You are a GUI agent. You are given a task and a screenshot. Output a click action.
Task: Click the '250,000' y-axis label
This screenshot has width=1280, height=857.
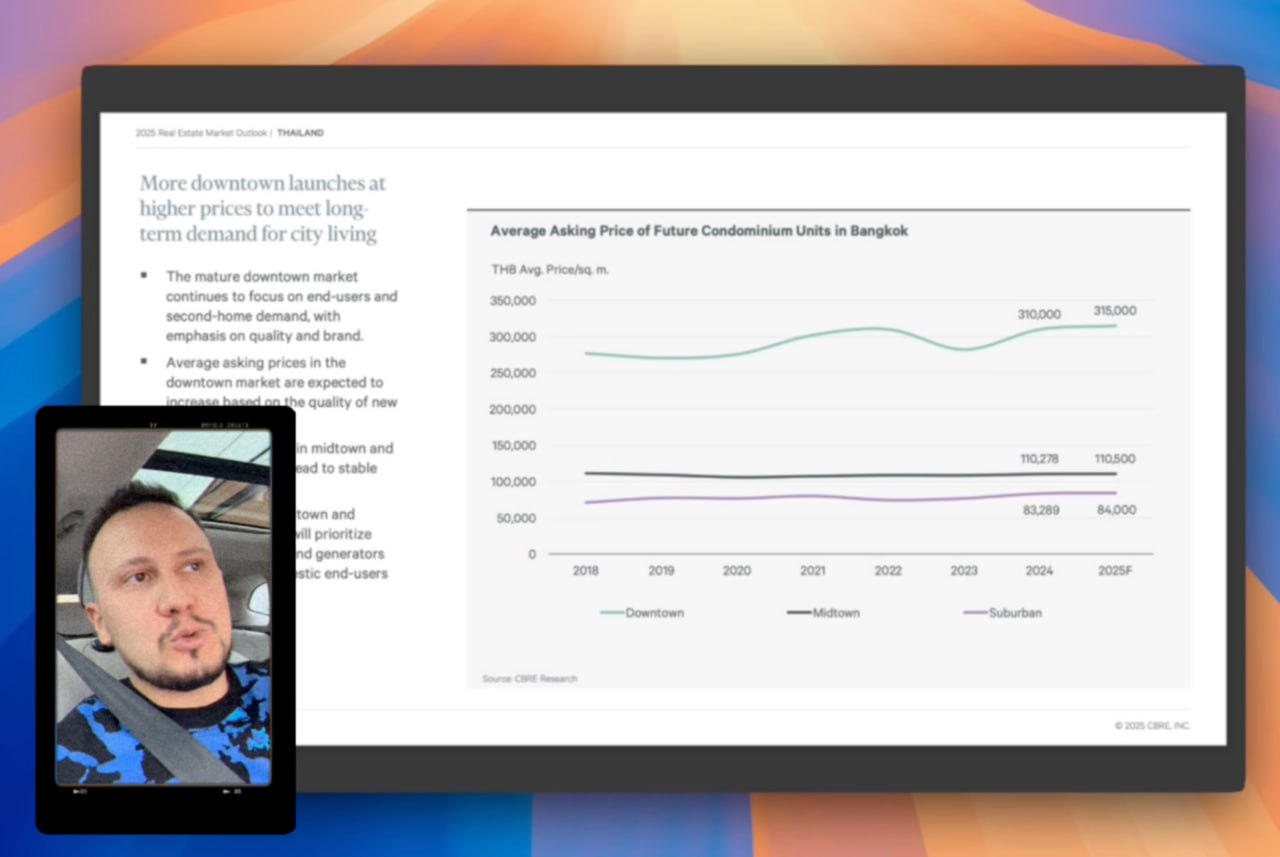(513, 373)
